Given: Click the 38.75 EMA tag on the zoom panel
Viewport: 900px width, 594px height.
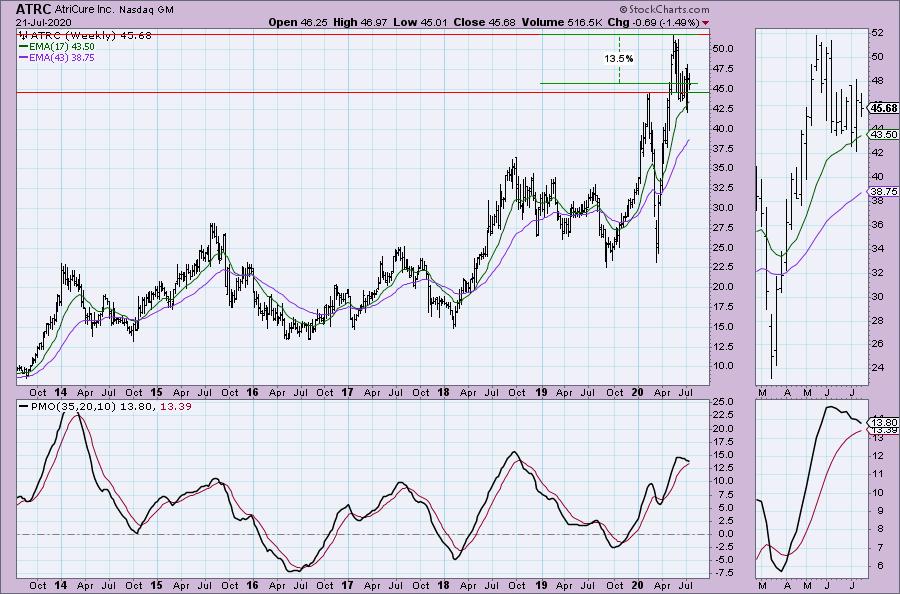Looking at the screenshot, I should click(883, 192).
